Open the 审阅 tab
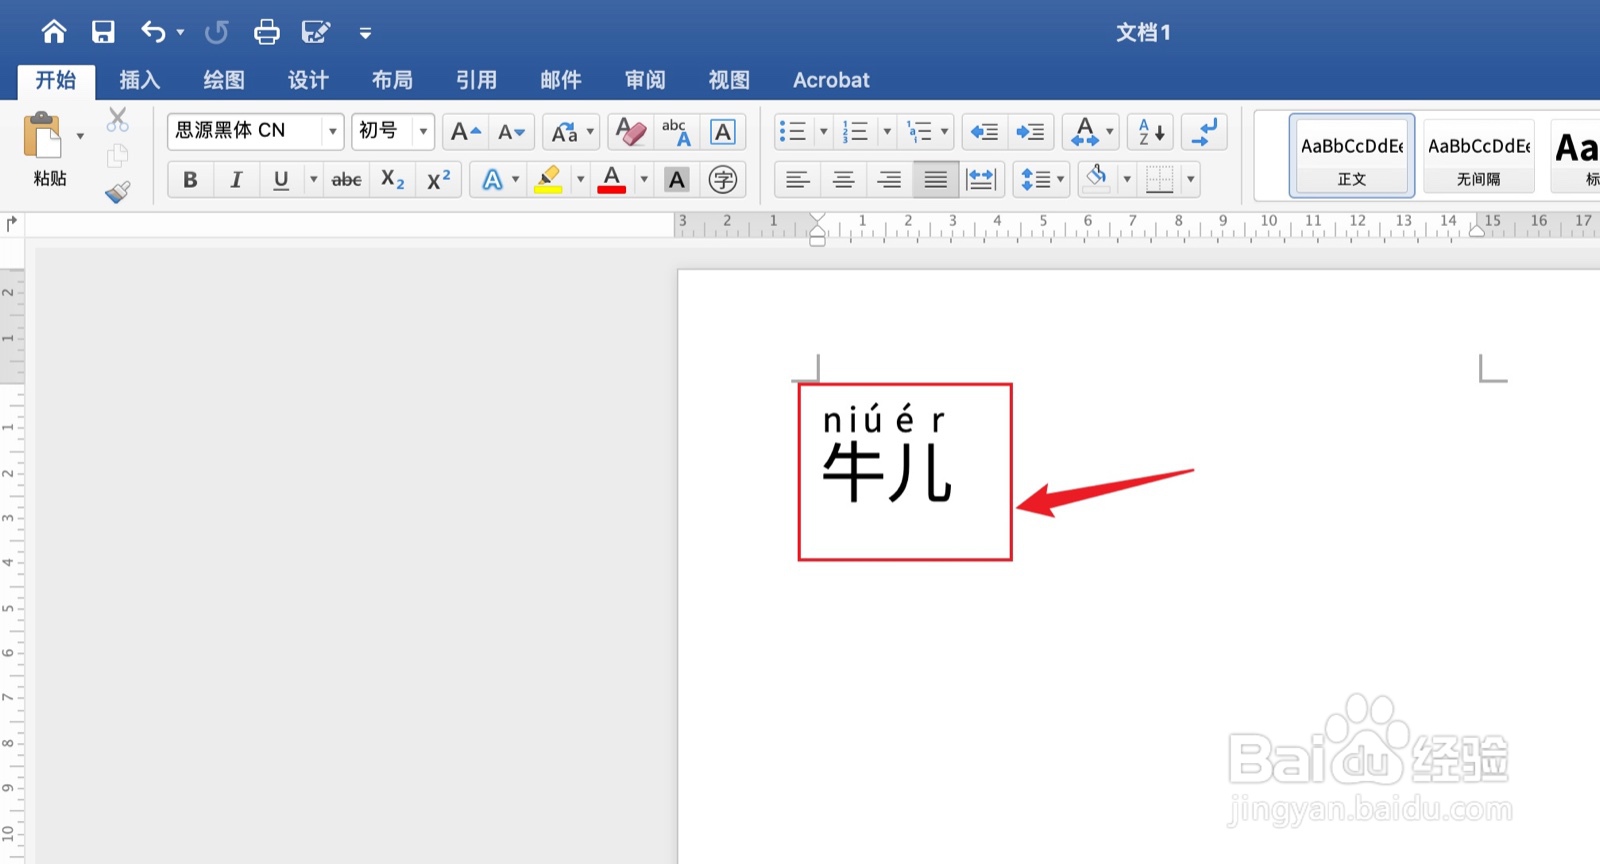This screenshot has height=864, width=1600. click(x=645, y=80)
